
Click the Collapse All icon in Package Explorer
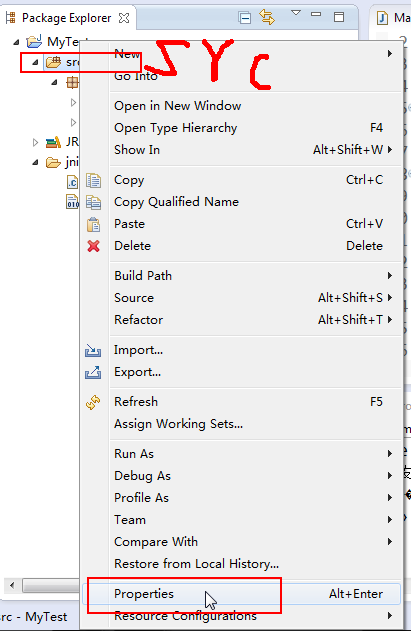click(x=244, y=18)
